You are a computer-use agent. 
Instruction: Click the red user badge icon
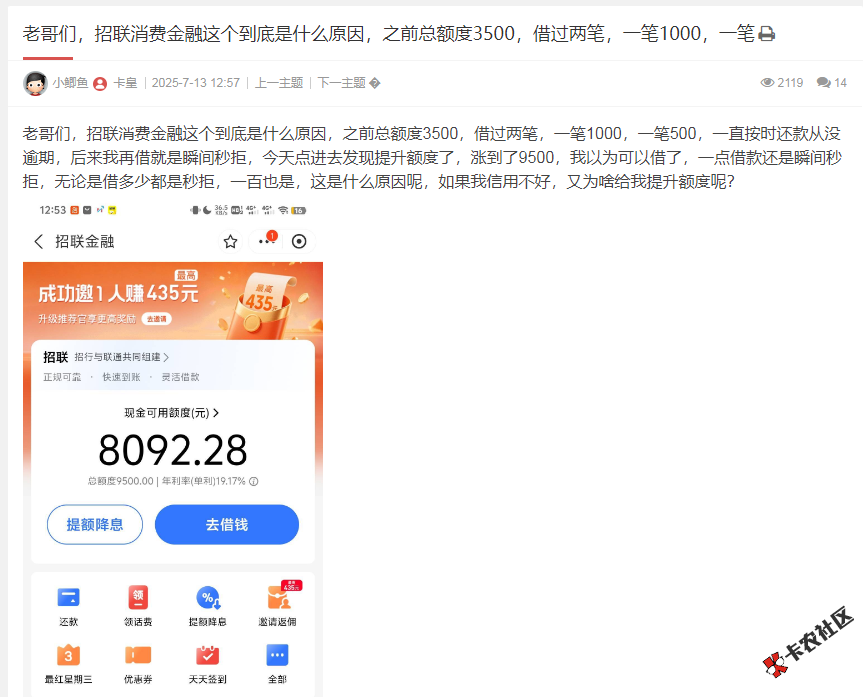pos(100,84)
